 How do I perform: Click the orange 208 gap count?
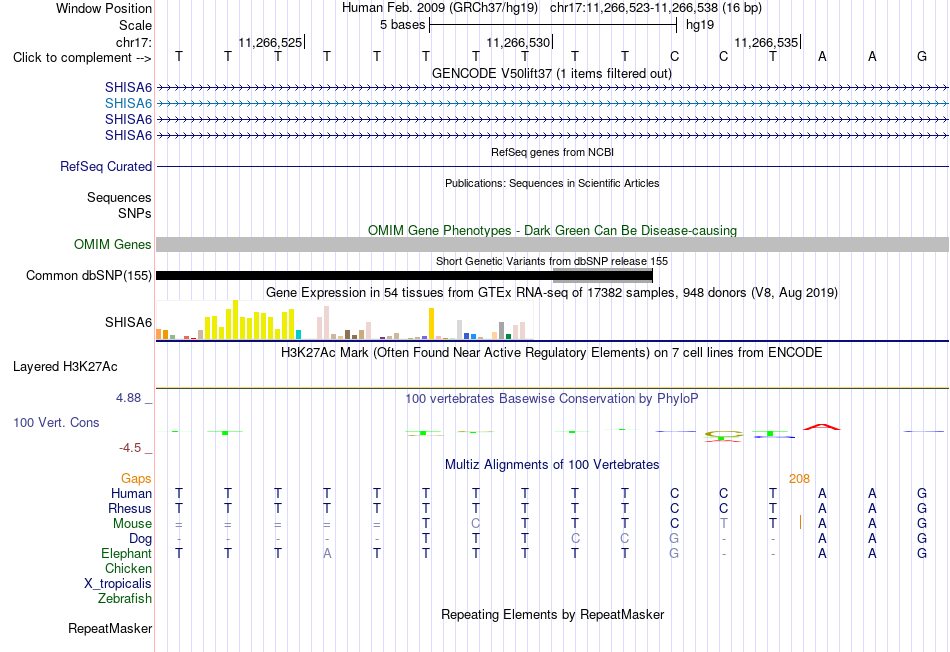click(799, 479)
